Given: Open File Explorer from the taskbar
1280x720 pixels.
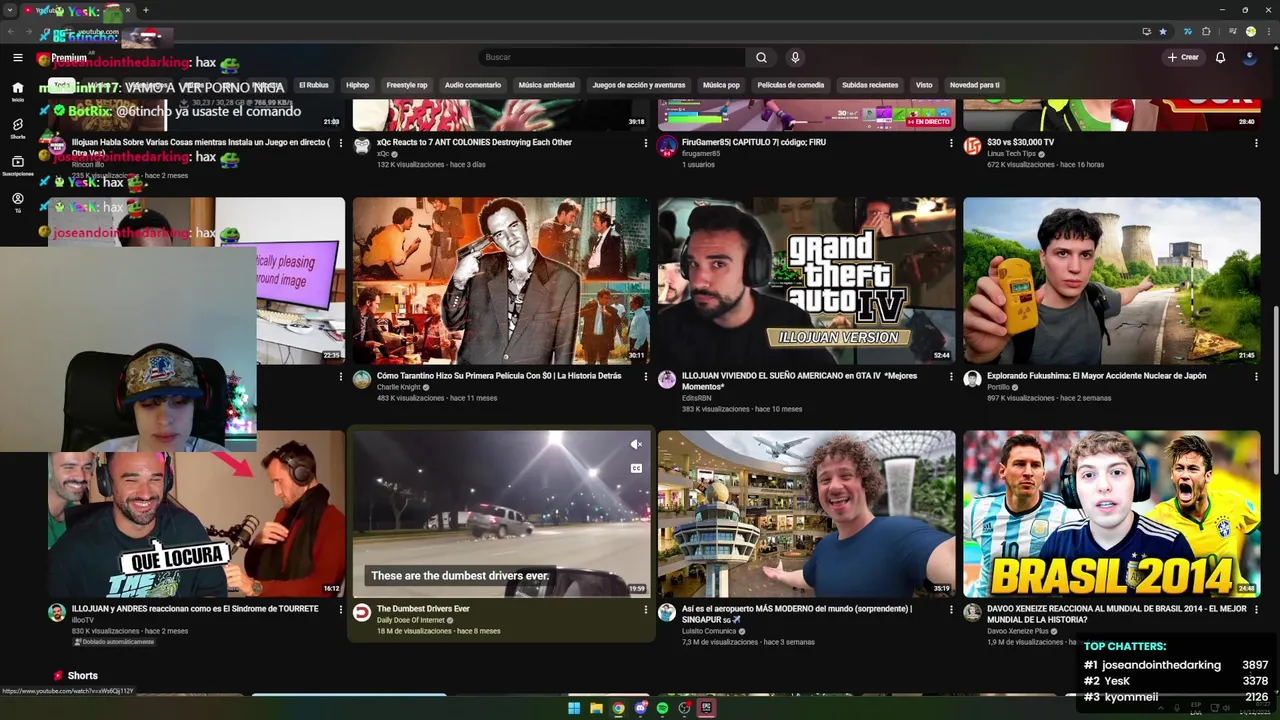Looking at the screenshot, I should point(596,708).
